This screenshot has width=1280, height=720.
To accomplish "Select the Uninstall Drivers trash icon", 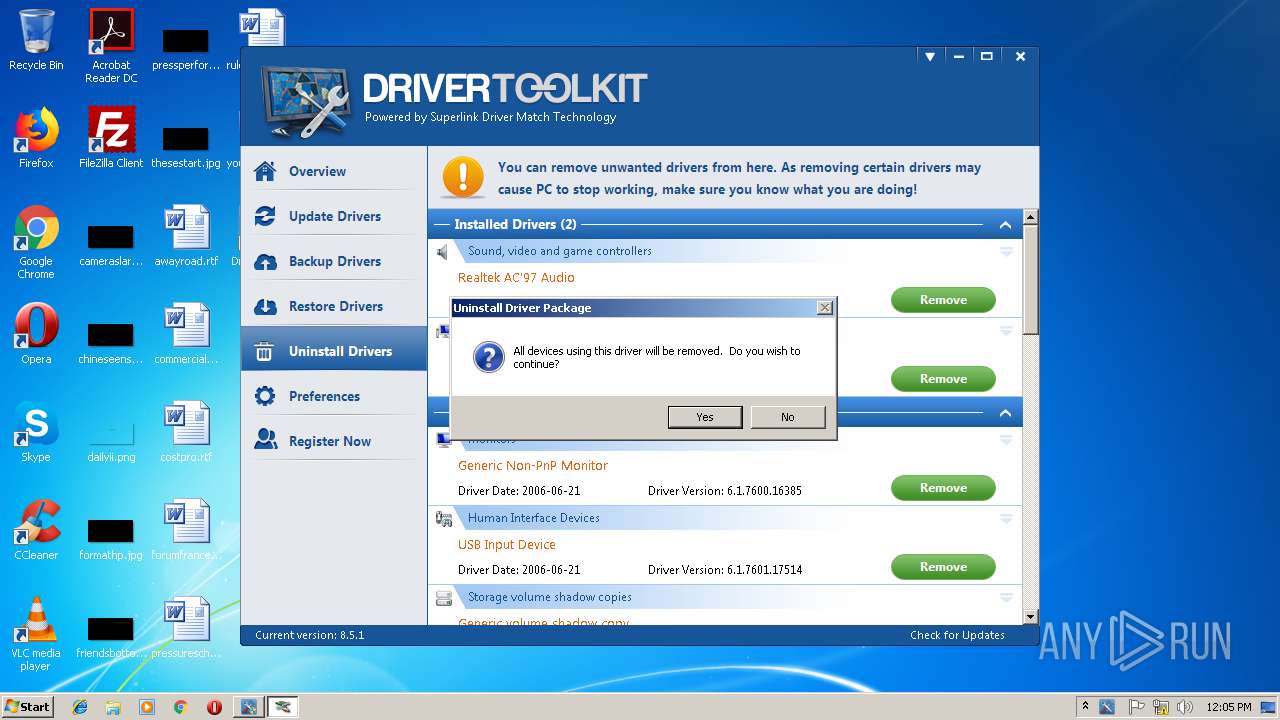I will [265, 351].
